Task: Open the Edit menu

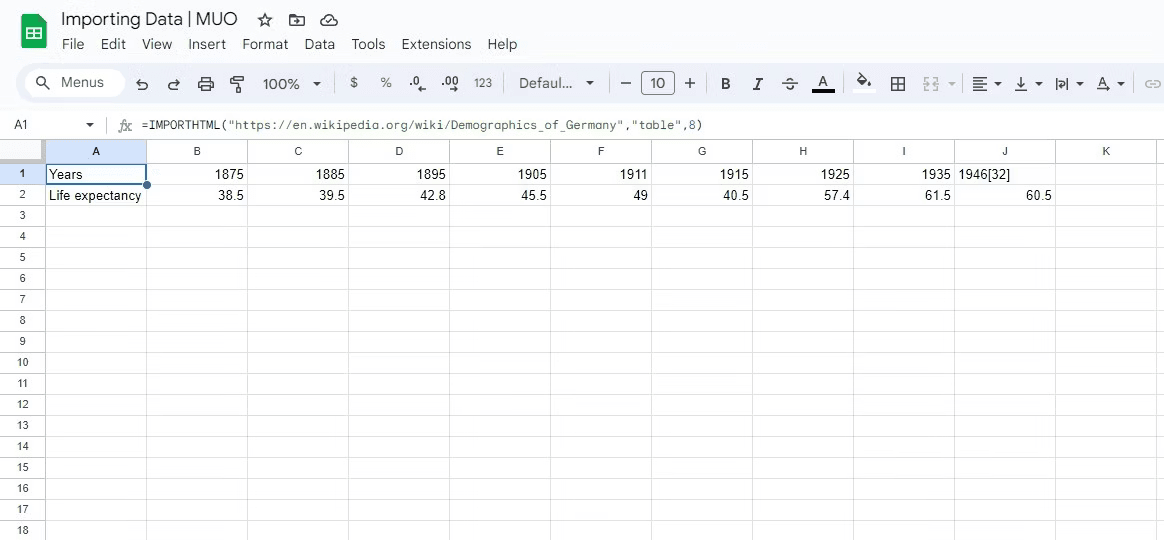Action: (113, 44)
